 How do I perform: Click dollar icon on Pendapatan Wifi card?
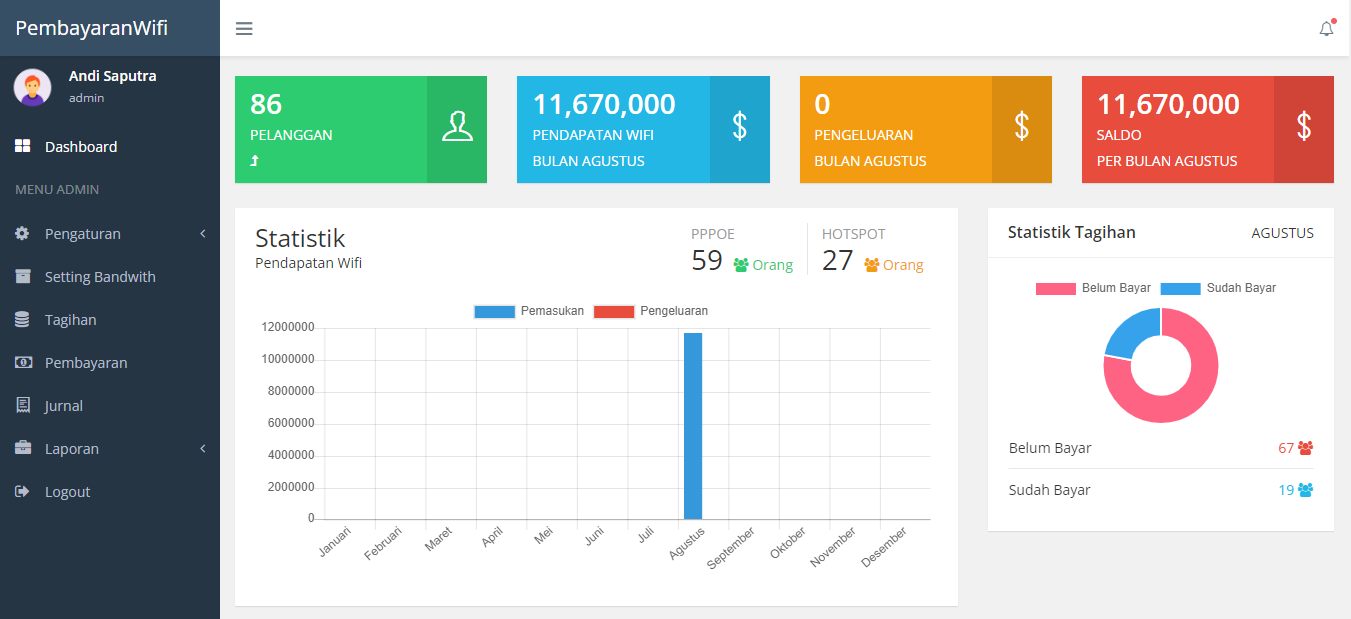click(x=739, y=126)
